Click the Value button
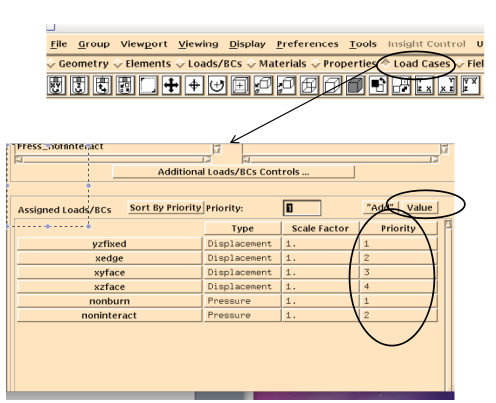 [x=420, y=208]
